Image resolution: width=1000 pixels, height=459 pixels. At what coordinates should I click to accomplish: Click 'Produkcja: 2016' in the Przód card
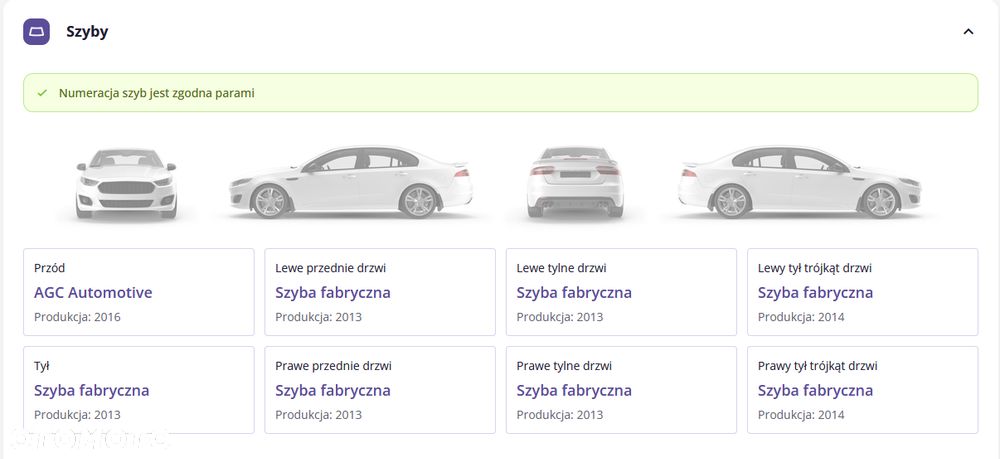pyautogui.click(x=77, y=317)
